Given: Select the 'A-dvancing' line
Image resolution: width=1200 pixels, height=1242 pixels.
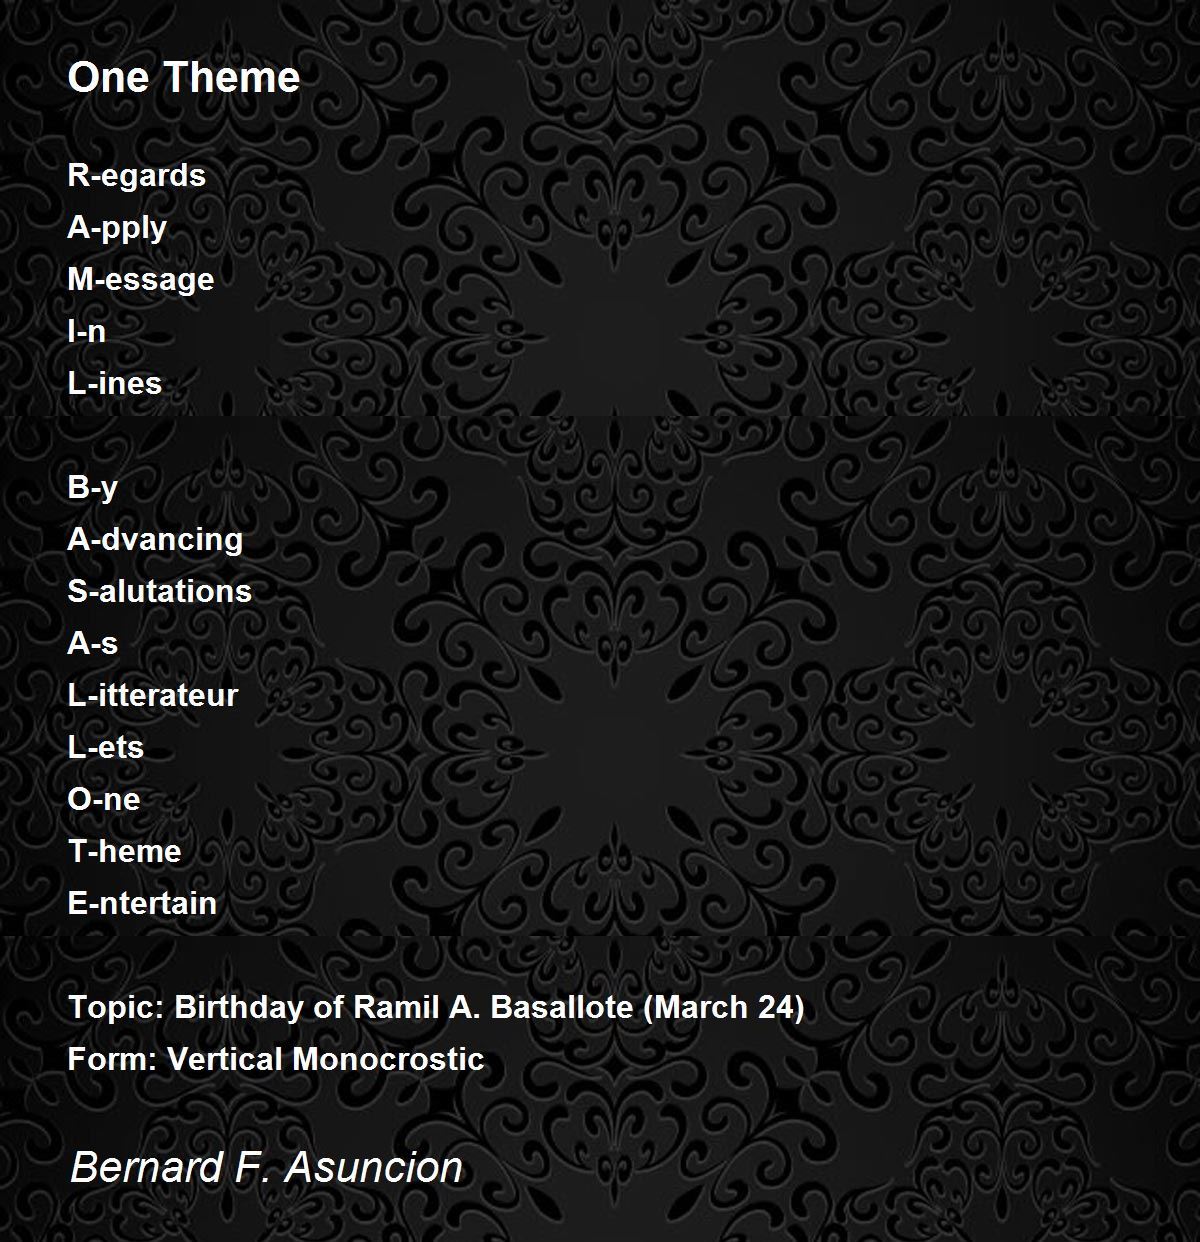Looking at the screenshot, I should 155,540.
